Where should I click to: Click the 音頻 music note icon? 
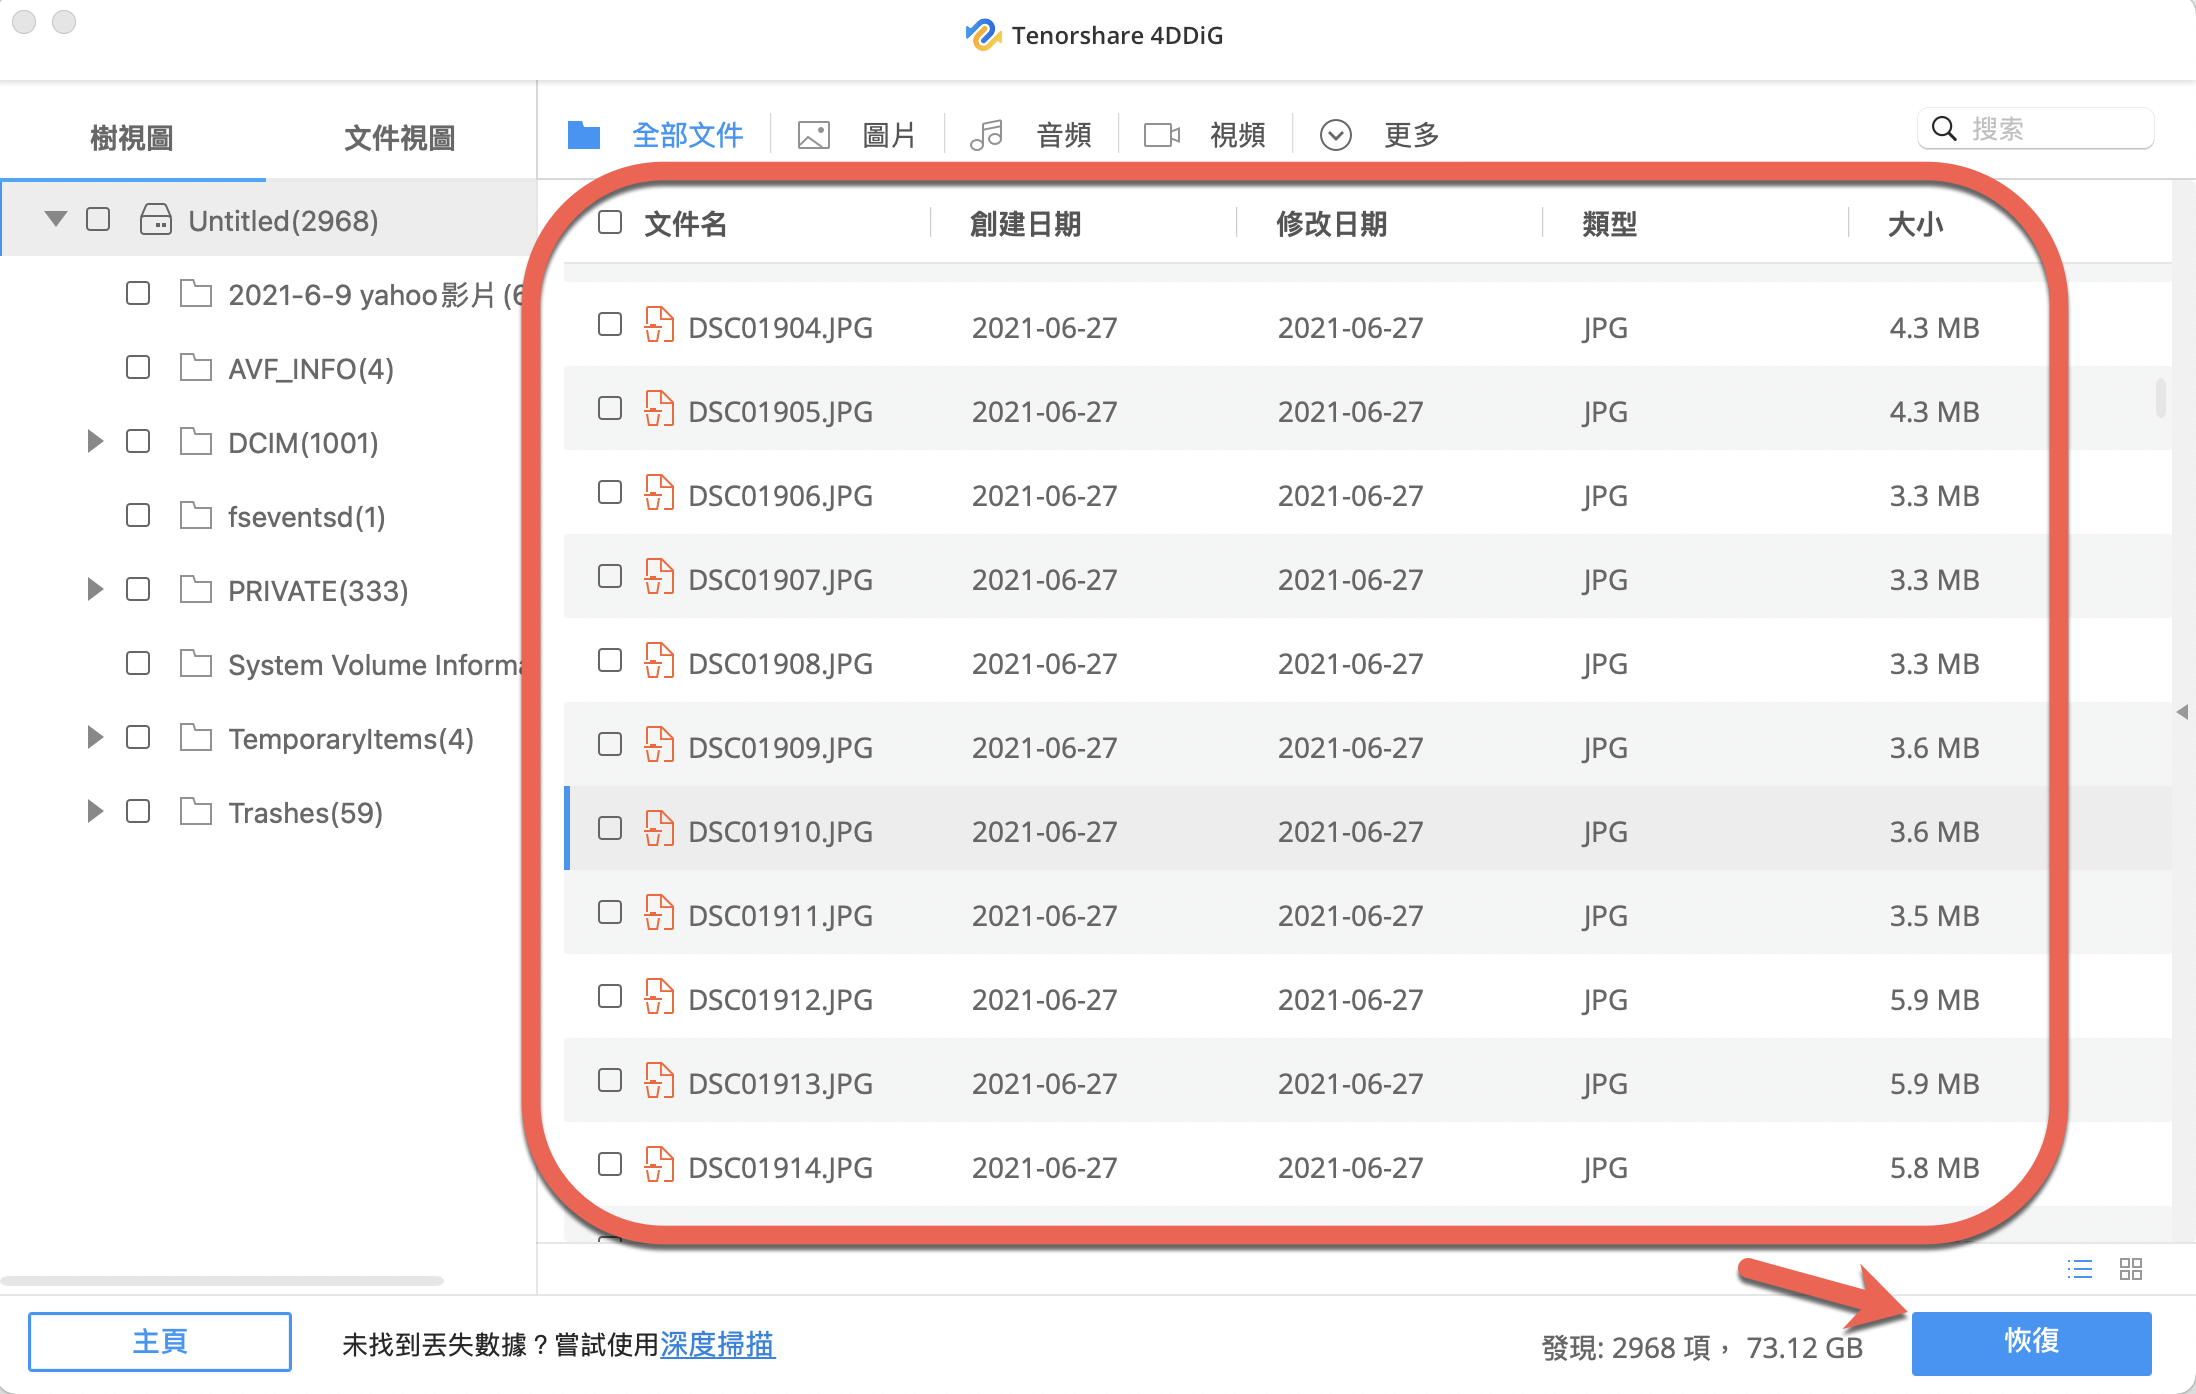pos(986,135)
